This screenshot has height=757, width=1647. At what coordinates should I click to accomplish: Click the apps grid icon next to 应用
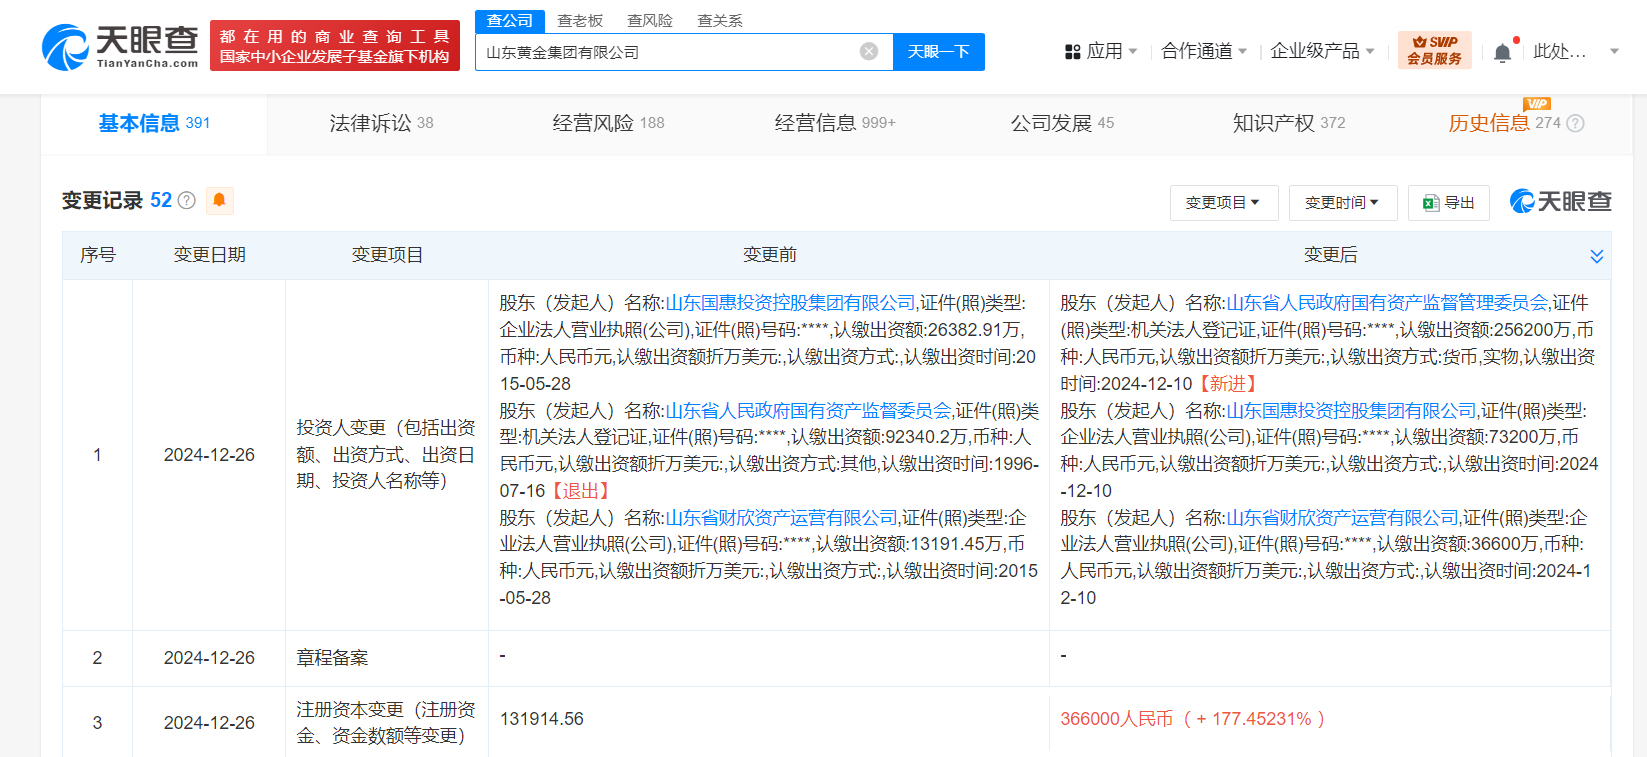coord(1073,51)
